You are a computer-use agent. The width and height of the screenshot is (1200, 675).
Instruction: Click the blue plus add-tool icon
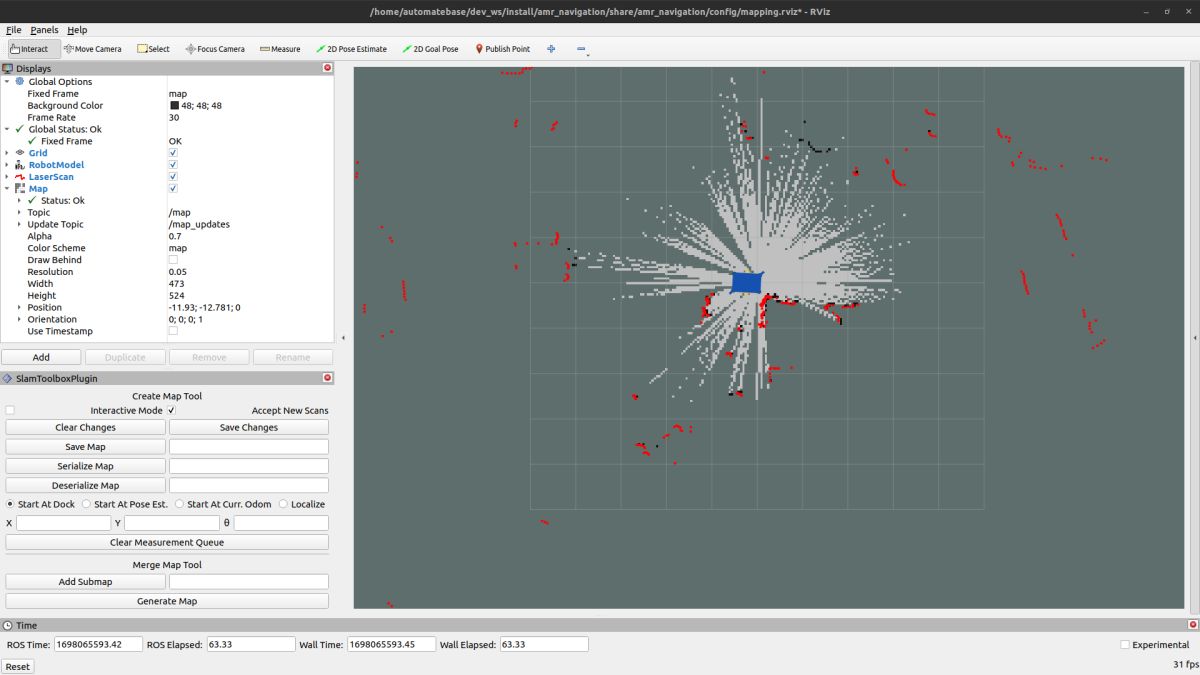(x=551, y=49)
